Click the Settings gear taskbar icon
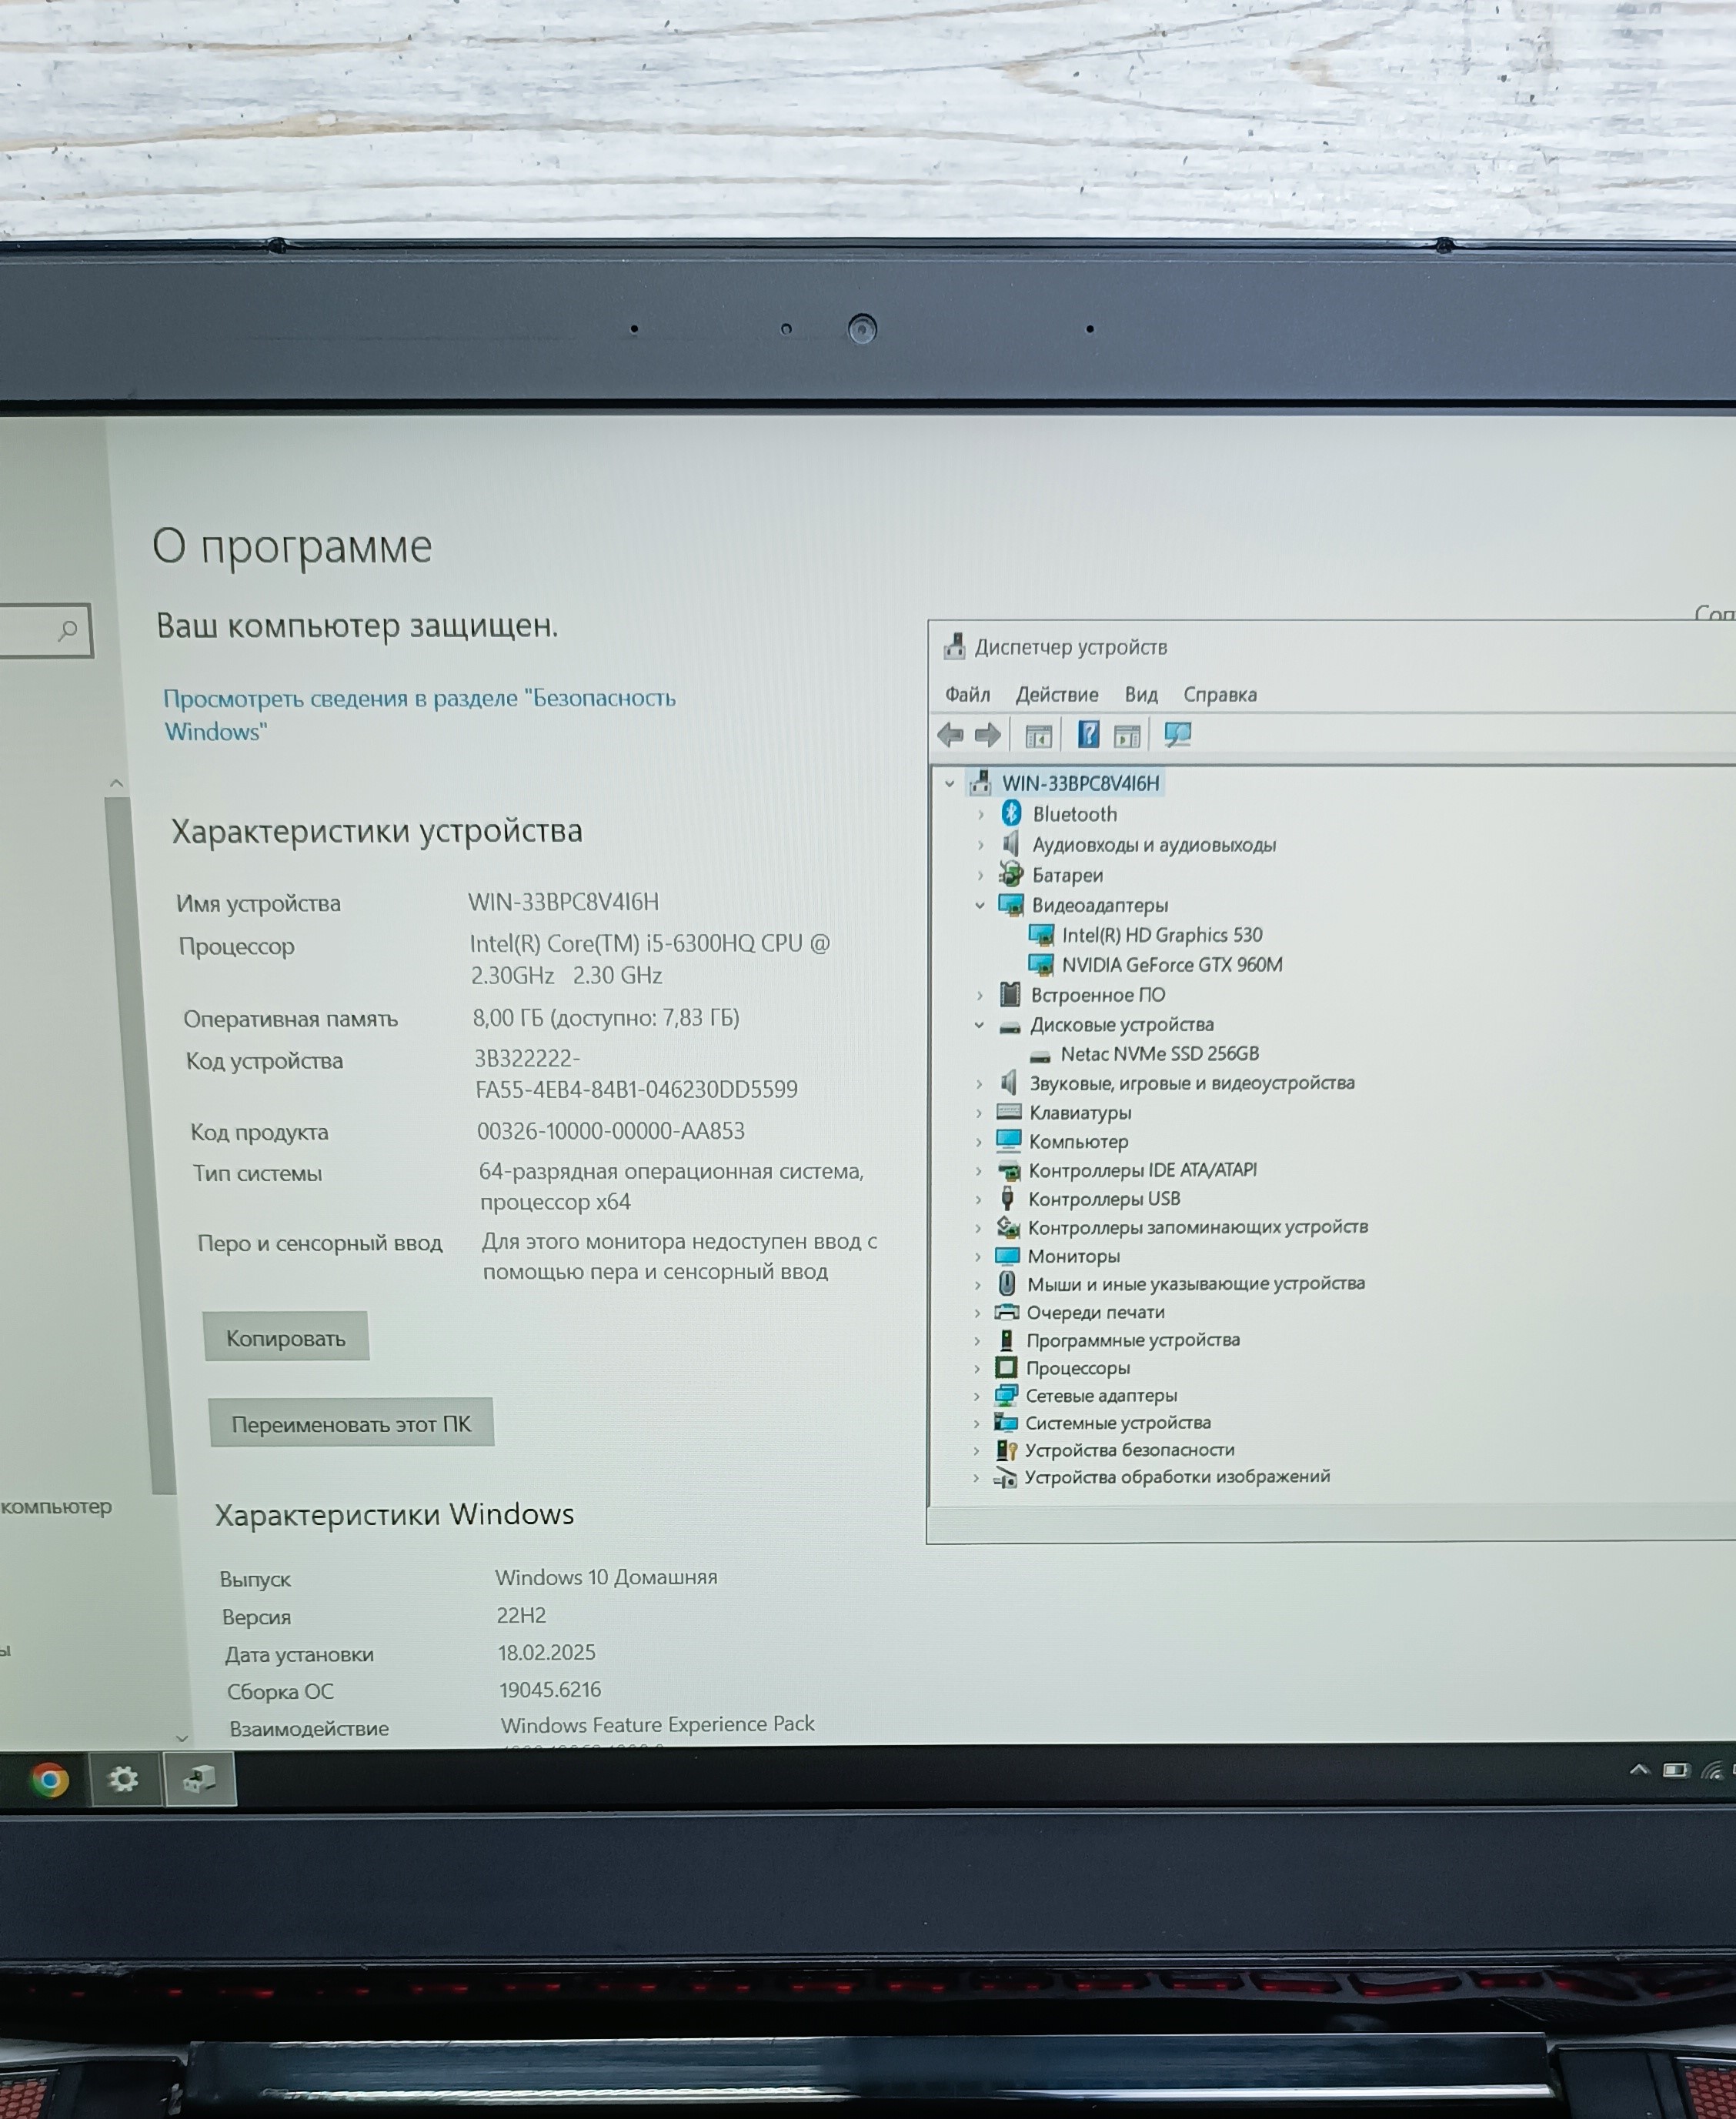Viewport: 1736px width, 2119px height. point(124,1779)
